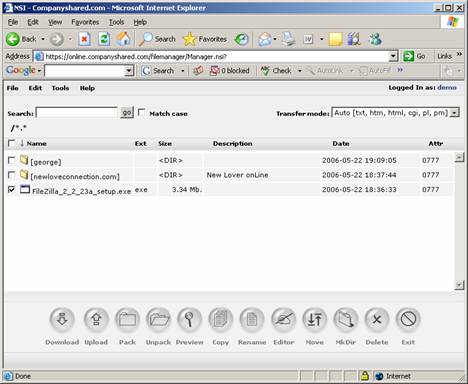Open the browser Favorites menu

point(85,22)
